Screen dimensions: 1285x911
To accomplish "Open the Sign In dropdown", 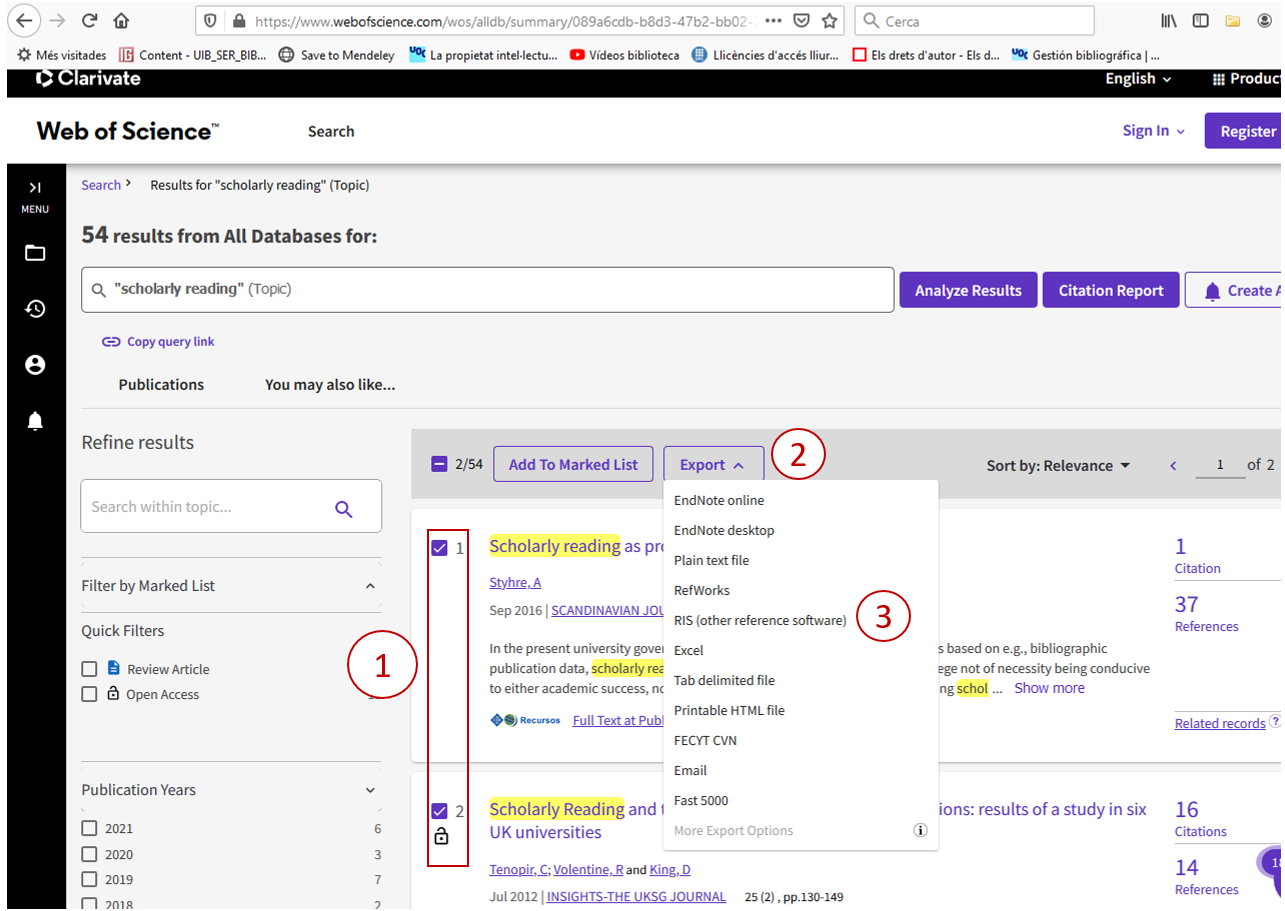I will tap(1153, 131).
